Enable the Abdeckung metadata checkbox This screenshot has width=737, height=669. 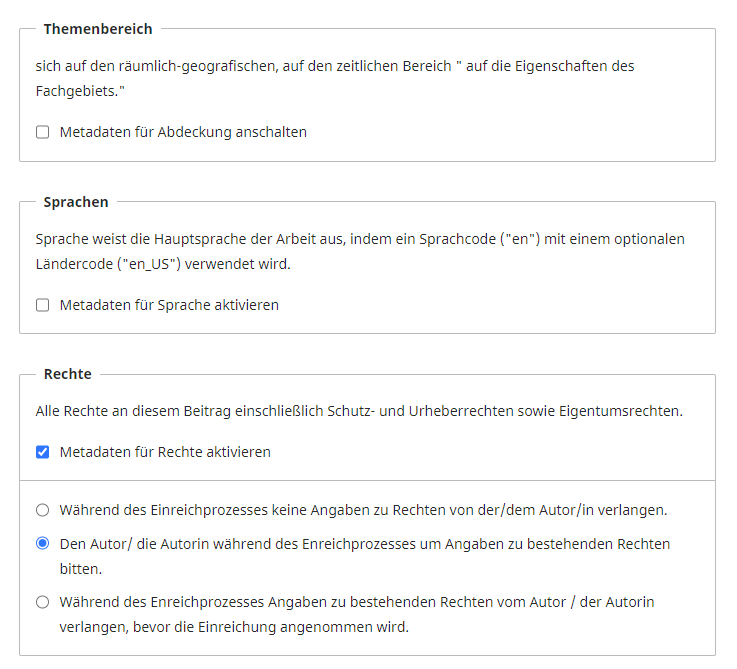[x=42, y=132]
